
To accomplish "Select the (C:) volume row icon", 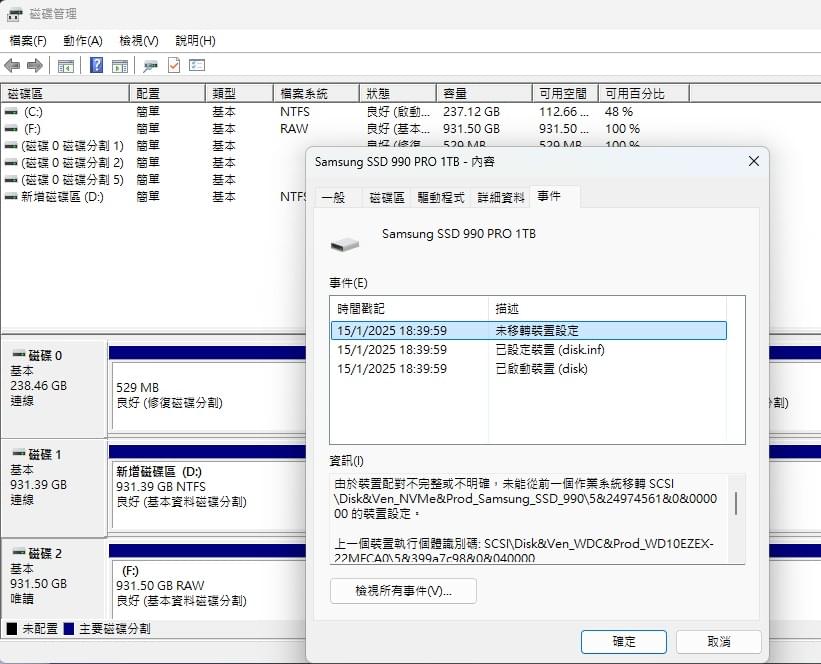I will point(11,112).
